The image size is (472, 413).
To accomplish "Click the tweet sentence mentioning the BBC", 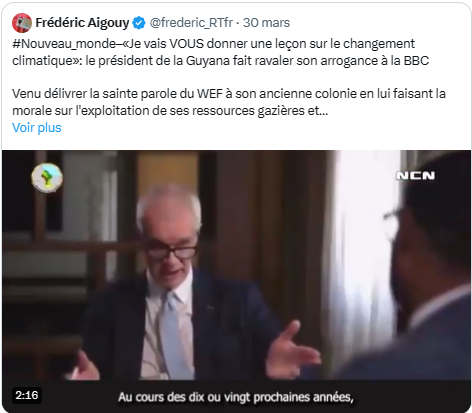I will pyautogui.click(x=221, y=52).
